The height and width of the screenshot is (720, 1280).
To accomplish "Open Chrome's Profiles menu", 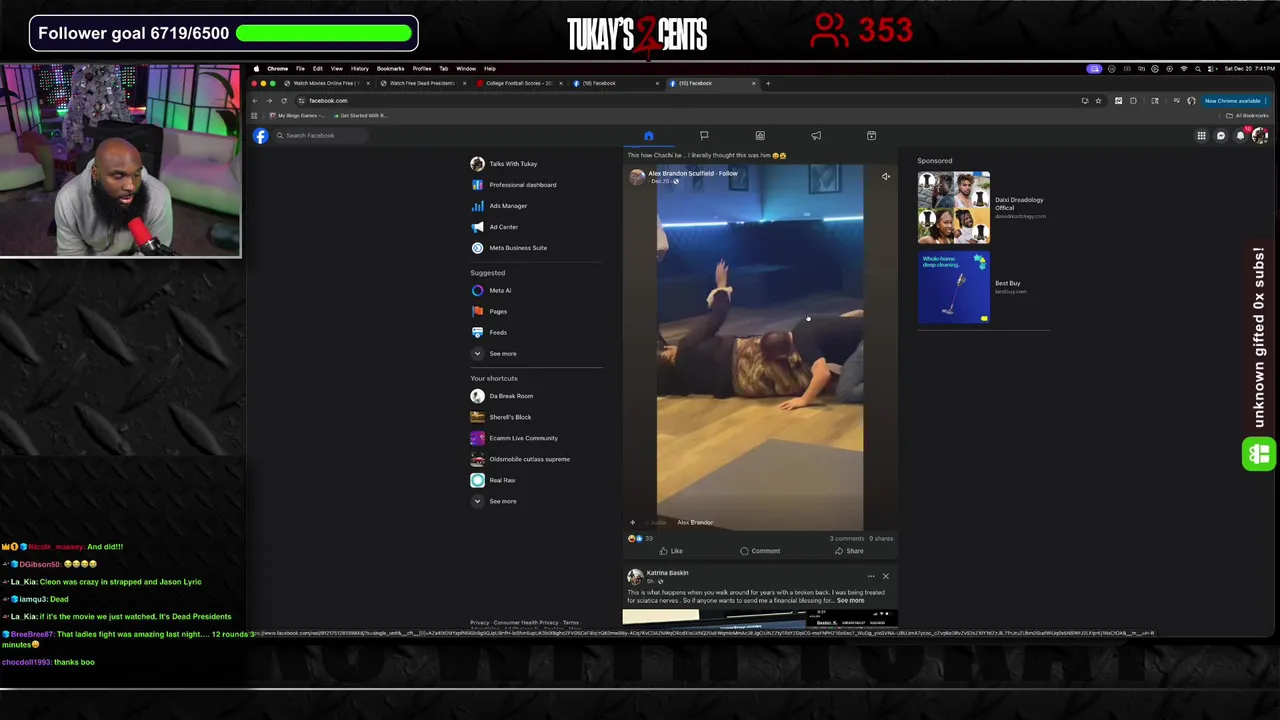I will pyautogui.click(x=422, y=69).
